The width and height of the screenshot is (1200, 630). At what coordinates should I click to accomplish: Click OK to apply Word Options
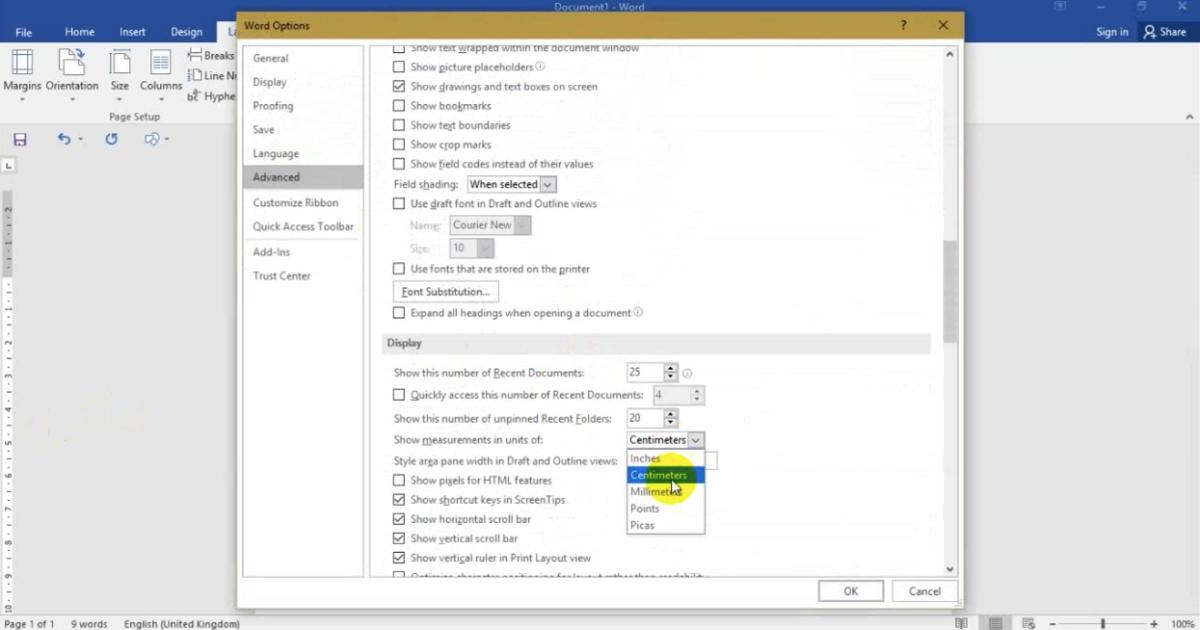(x=850, y=591)
